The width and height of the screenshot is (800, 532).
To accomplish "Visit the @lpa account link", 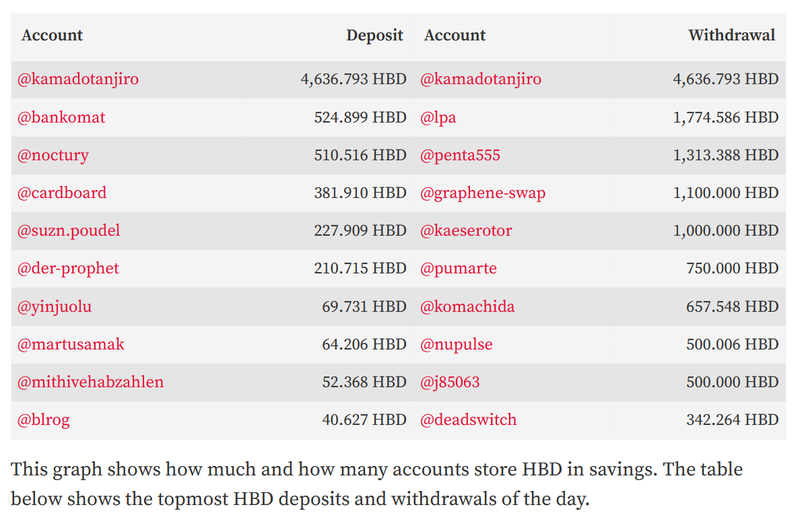I will (x=438, y=117).
